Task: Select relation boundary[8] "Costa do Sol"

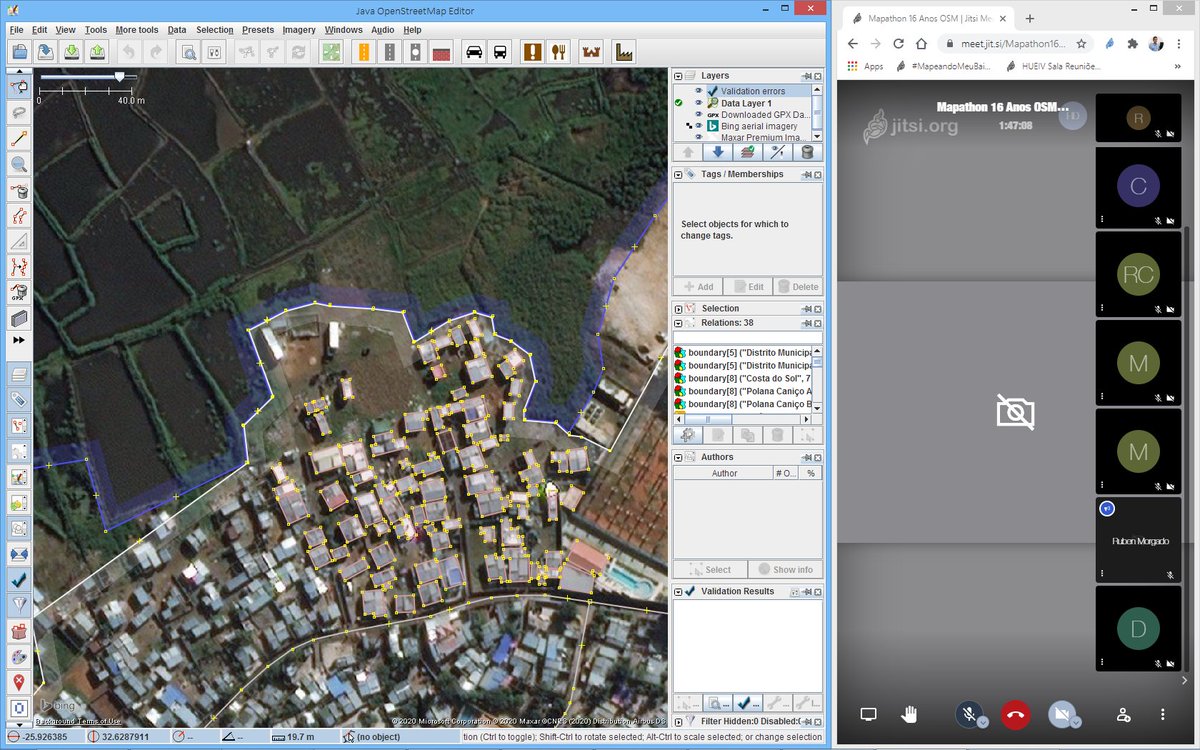Action: [742, 378]
